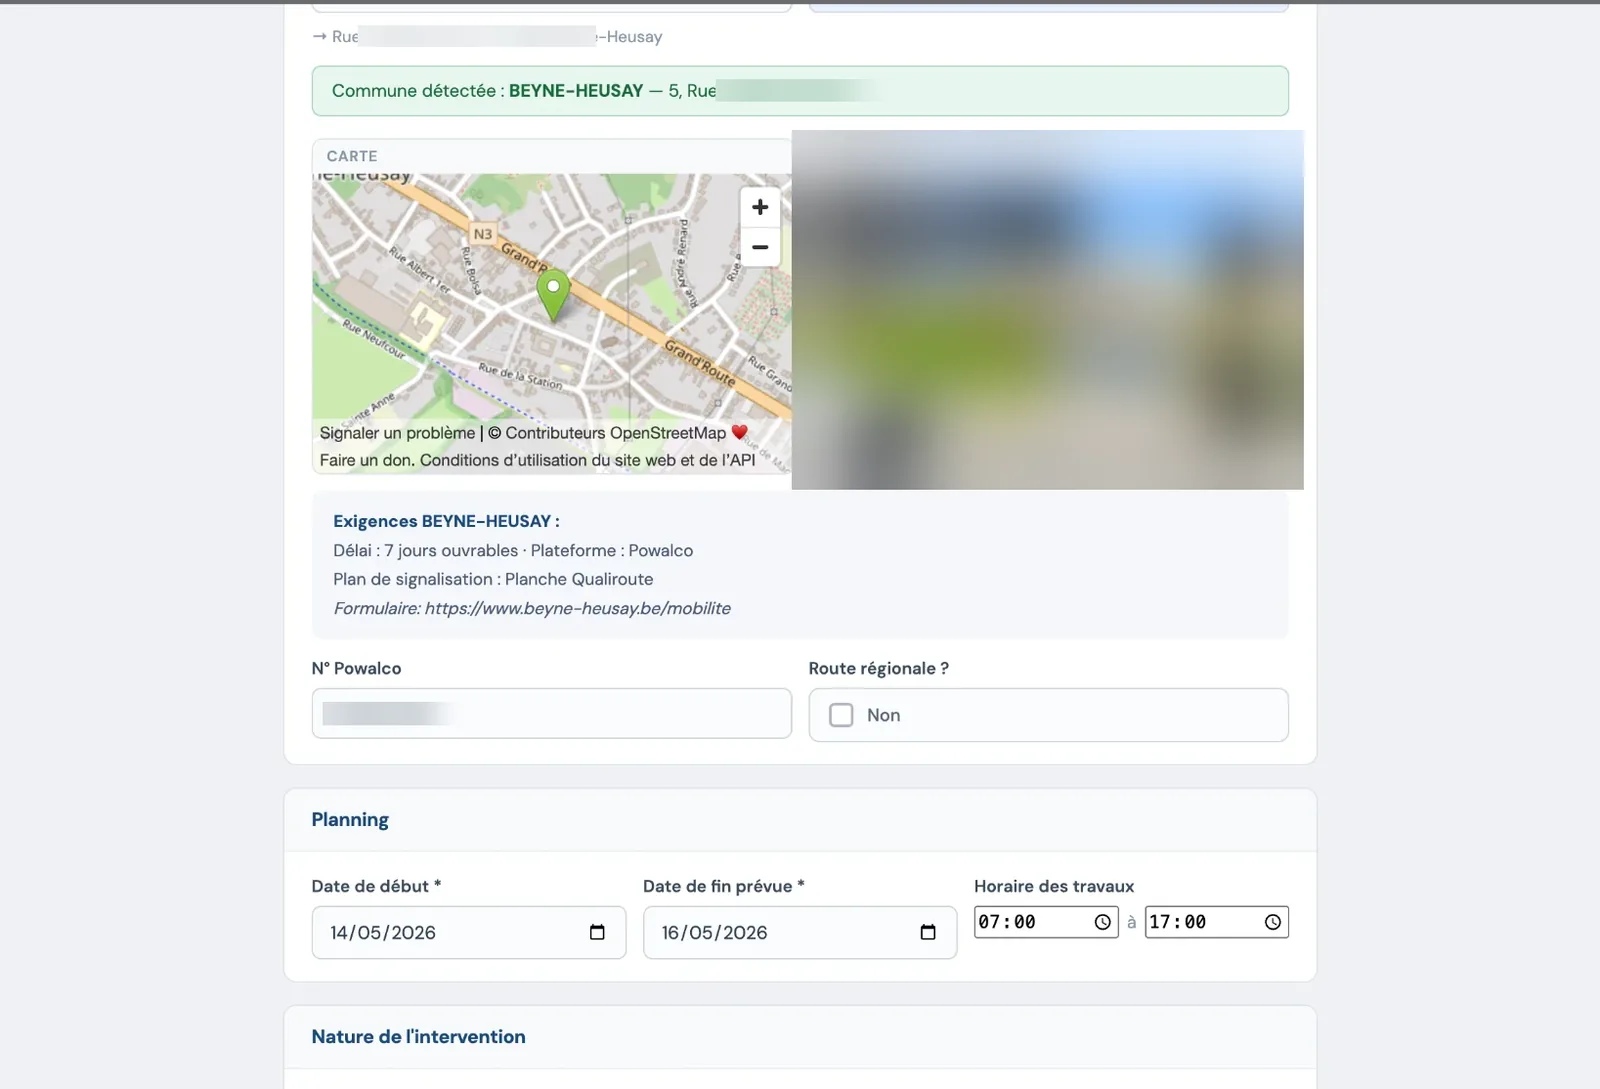
Task: Click 'Exigences BEYNE-HEUSAY' heading
Action: (446, 521)
